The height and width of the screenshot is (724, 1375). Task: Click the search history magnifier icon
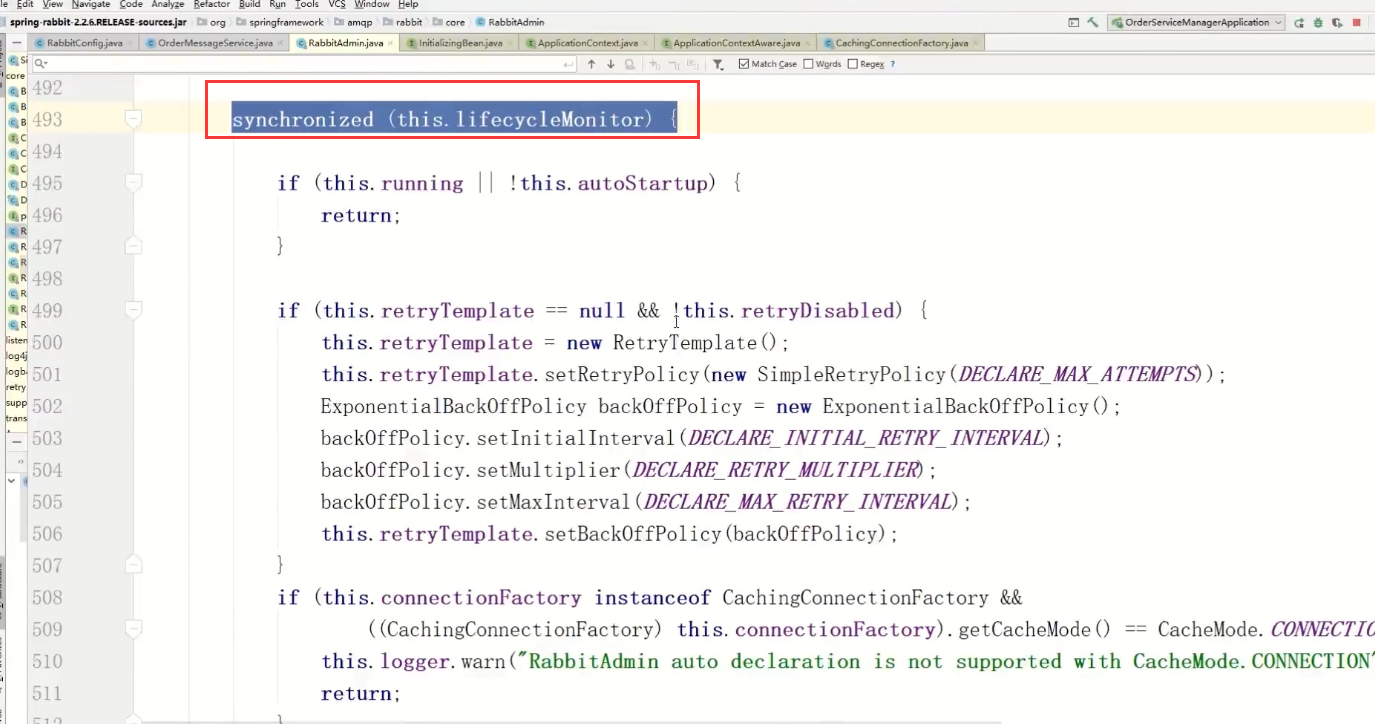41,64
